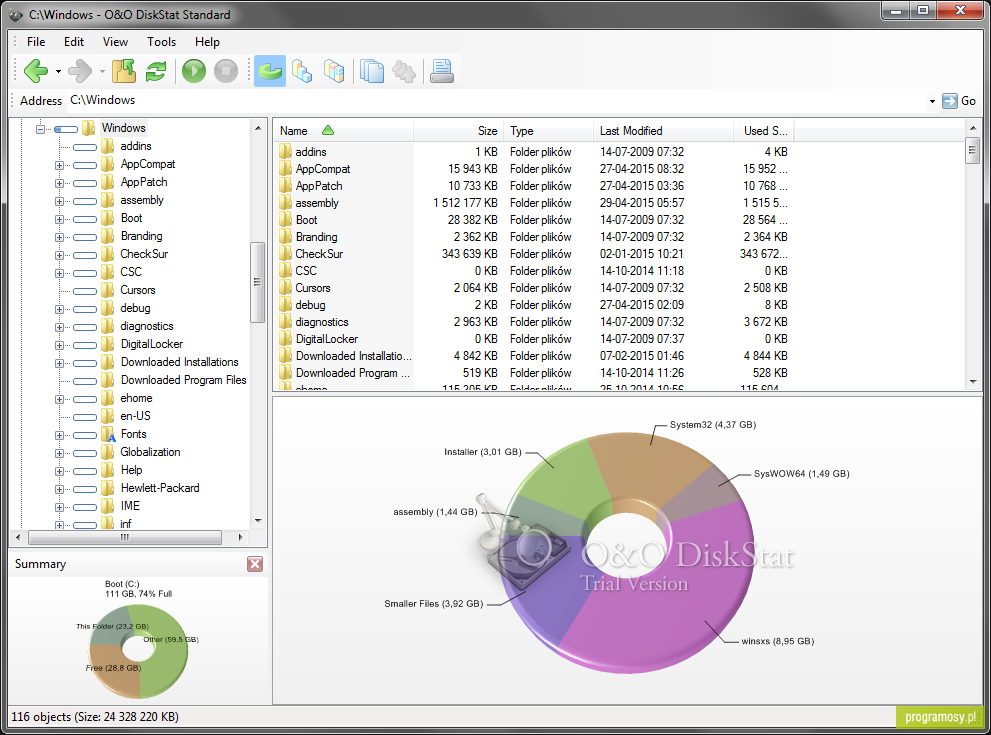Screen dimensions: 991x735
Task: Click the gray Stop analysis button
Action: (x=226, y=71)
